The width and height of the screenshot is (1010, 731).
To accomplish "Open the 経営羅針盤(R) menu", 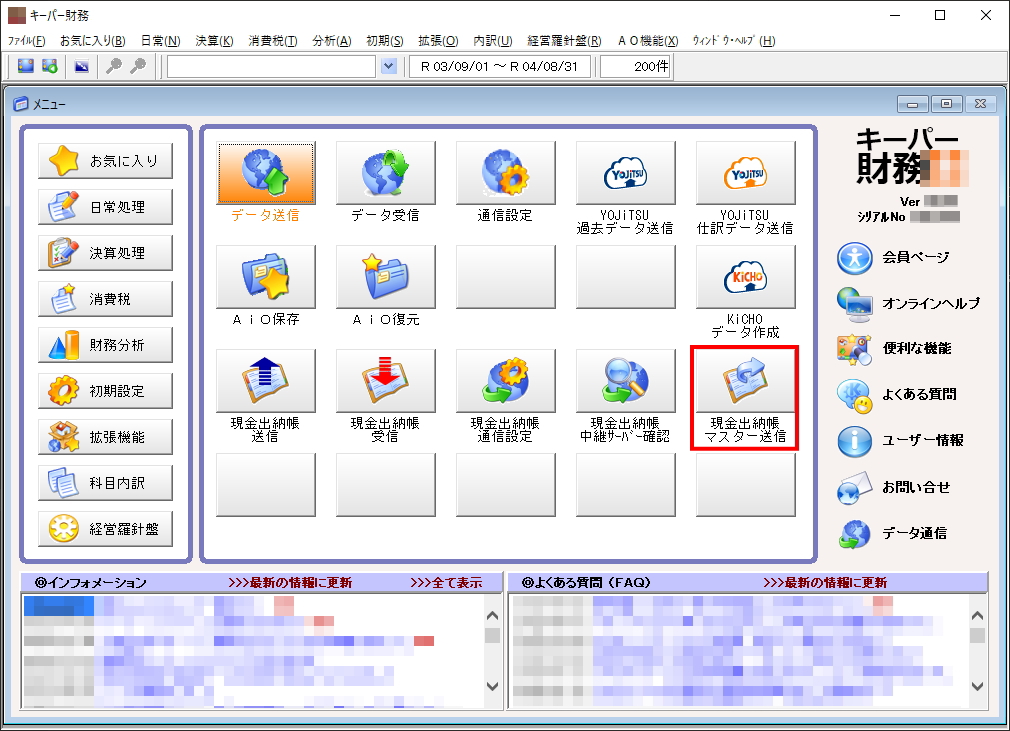I will tap(564, 41).
